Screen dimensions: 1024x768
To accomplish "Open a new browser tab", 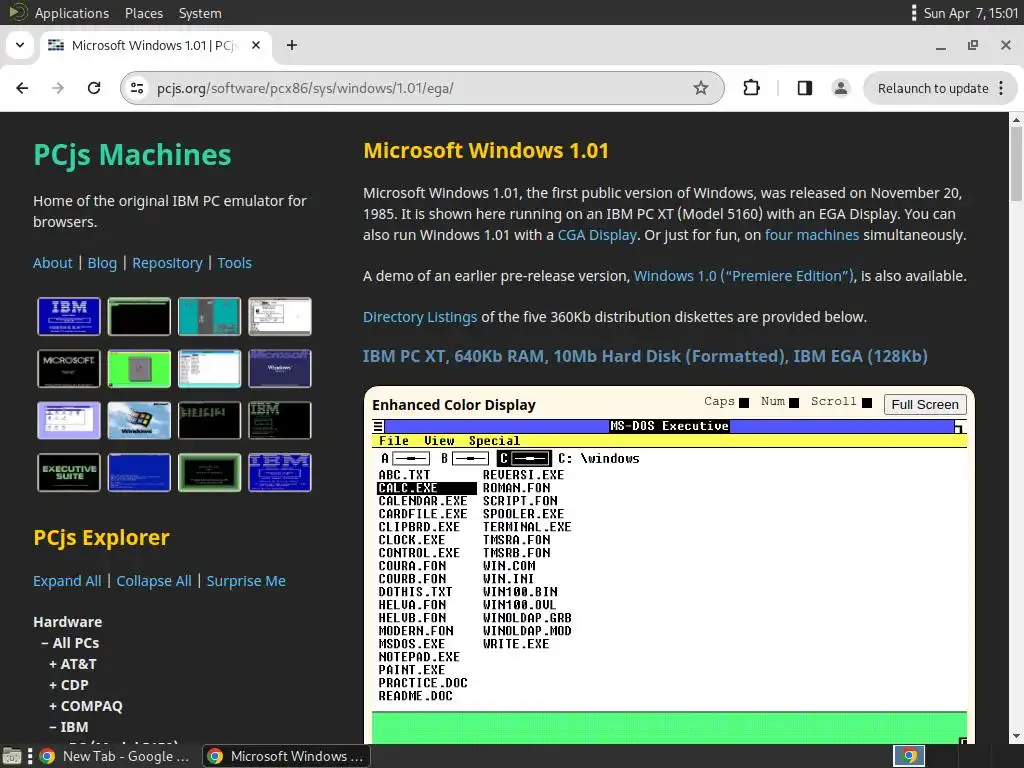I will (x=292, y=45).
